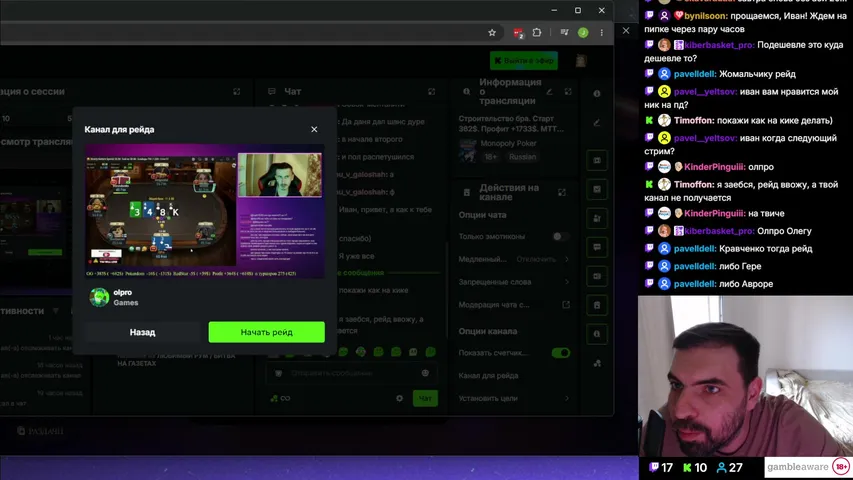
Task: Toggle the 'Только эмотиконы' switch
Action: click(561, 236)
